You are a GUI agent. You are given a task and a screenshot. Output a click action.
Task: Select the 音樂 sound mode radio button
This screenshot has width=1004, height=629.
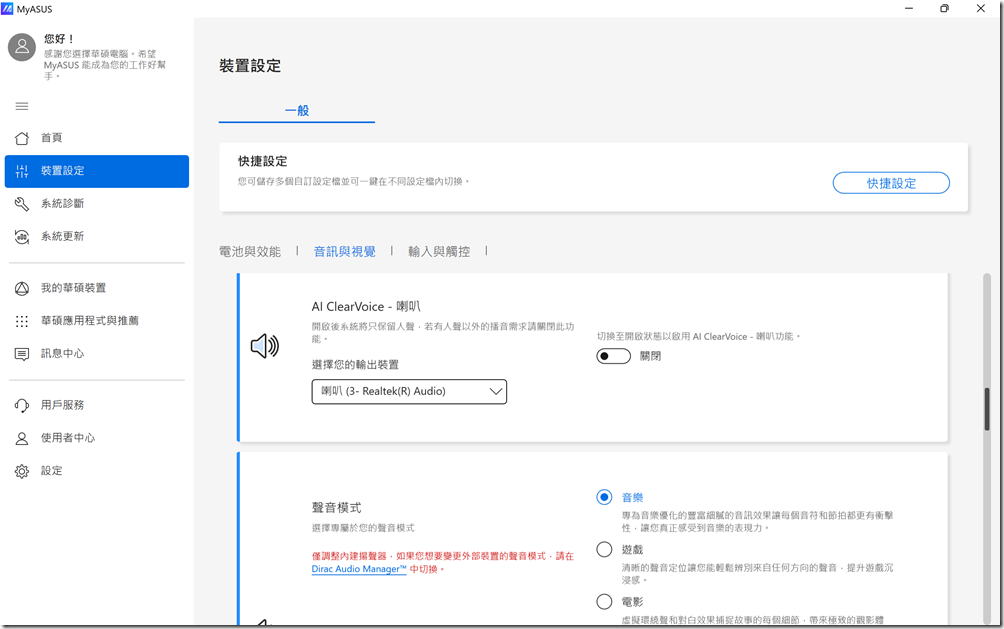[604, 497]
